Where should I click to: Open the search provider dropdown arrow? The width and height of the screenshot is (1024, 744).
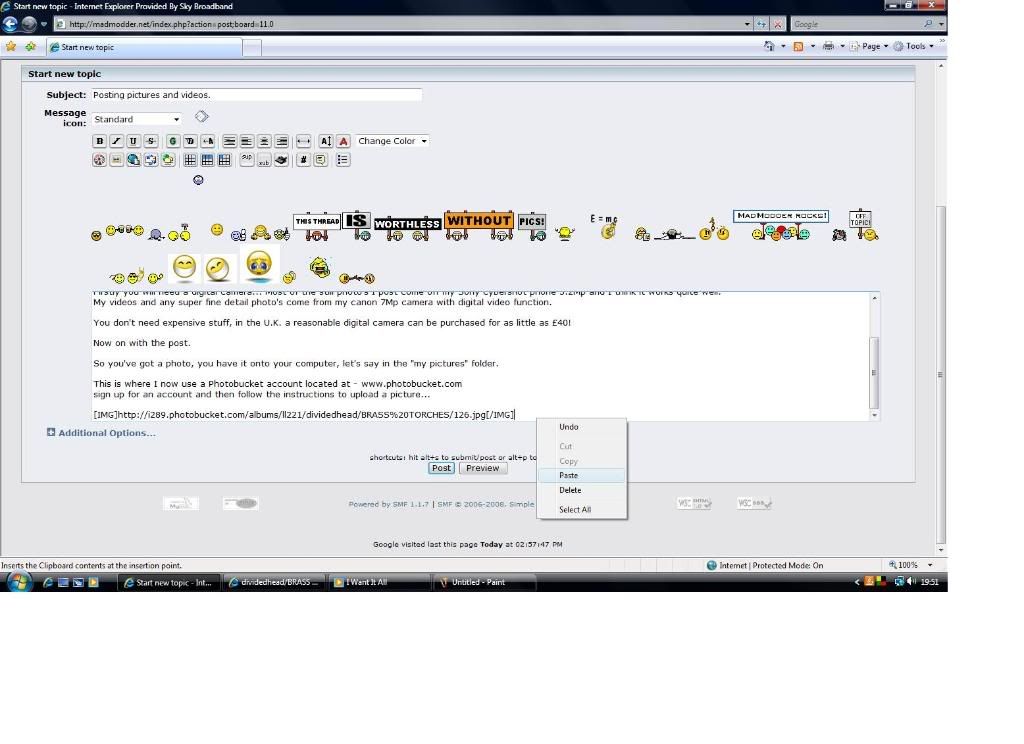[941, 24]
